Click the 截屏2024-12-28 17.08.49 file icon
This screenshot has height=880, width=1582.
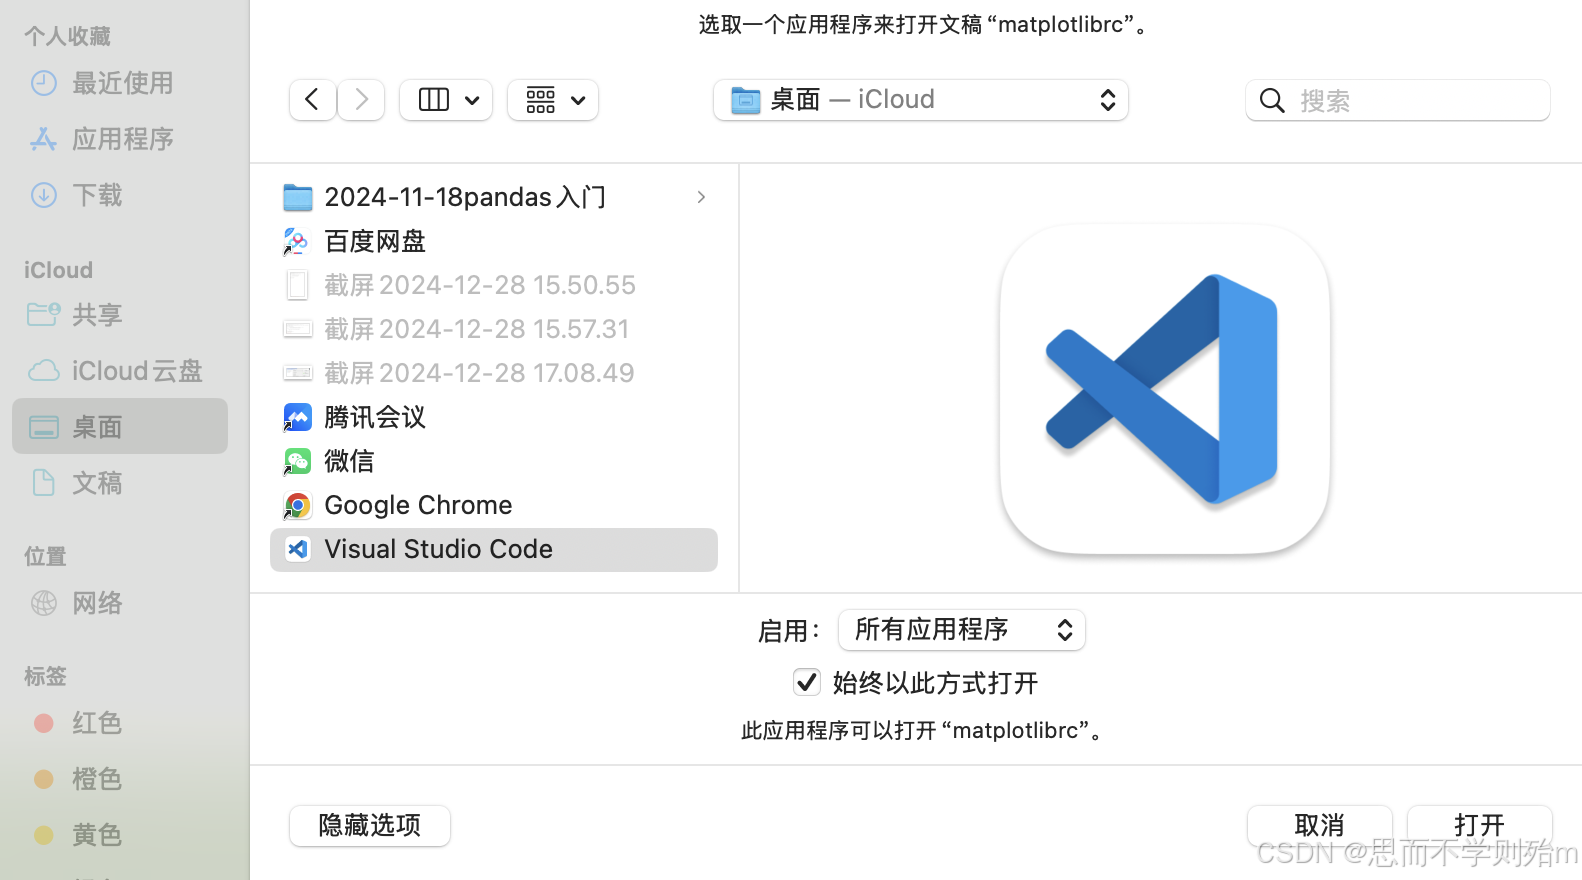click(298, 373)
